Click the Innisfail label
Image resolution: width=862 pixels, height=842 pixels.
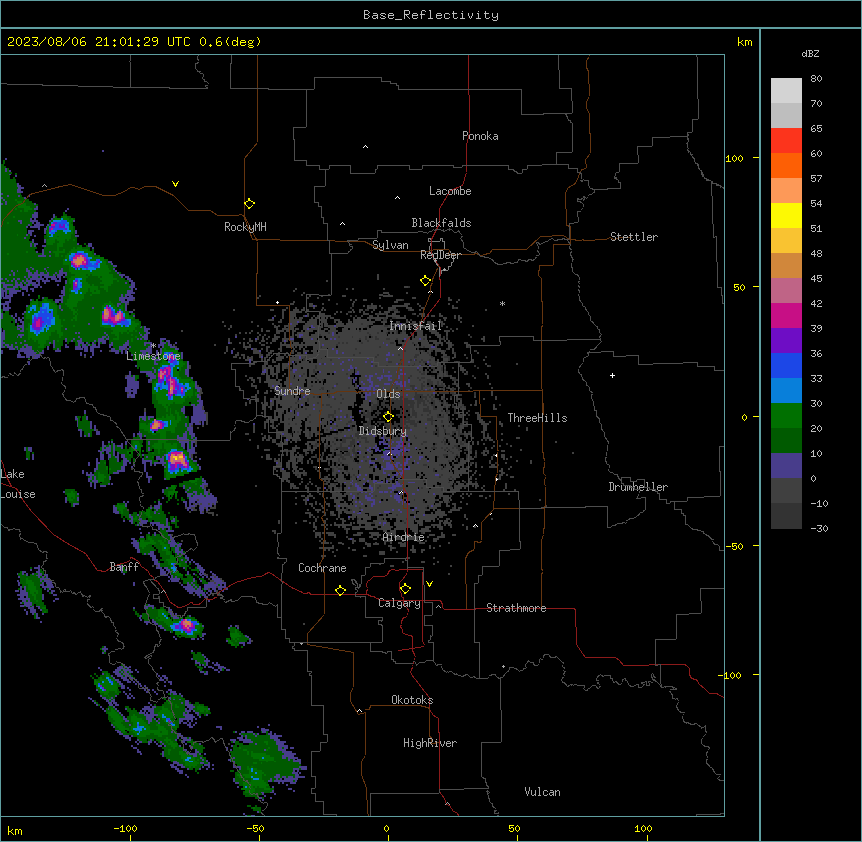coord(416,326)
